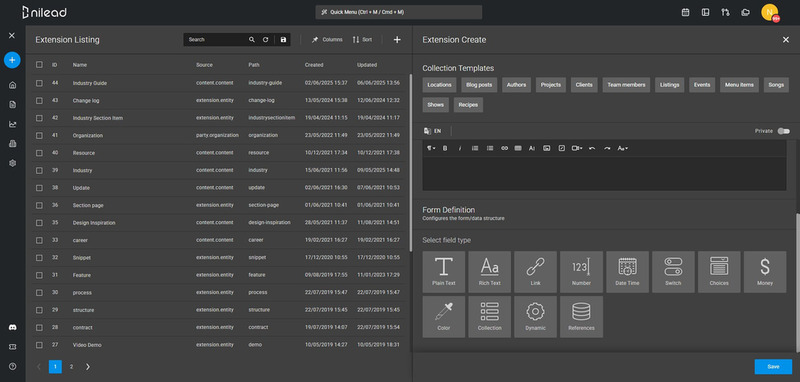
Task: Select the Collection field type
Action: pyautogui.click(x=490, y=317)
